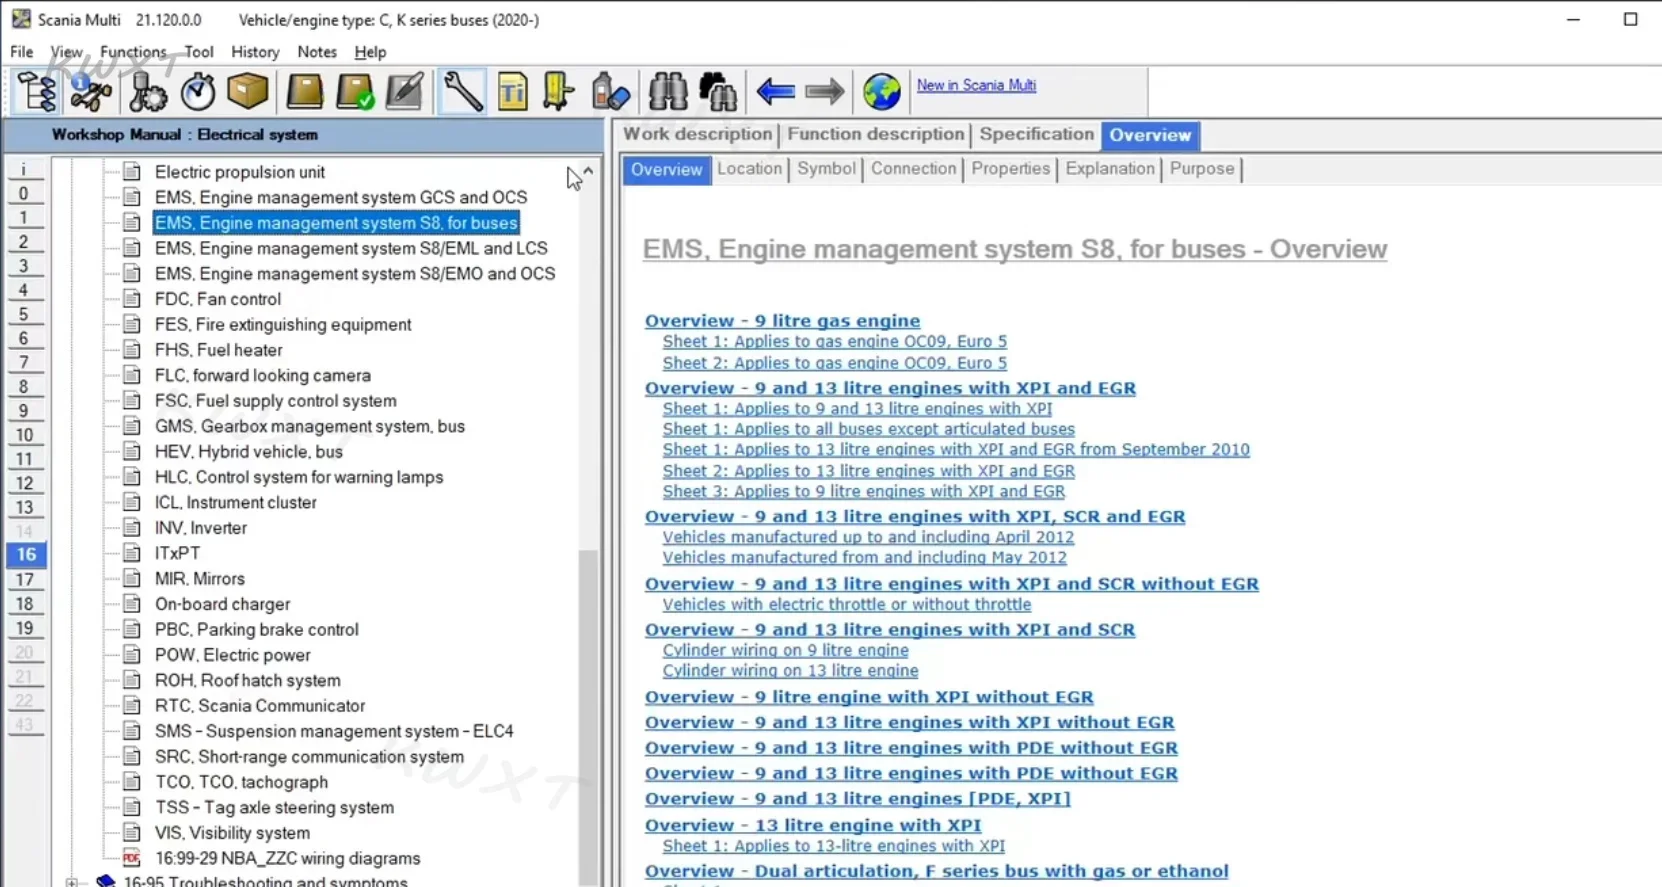Click the grey binoculars search icon
Image resolution: width=1662 pixels, height=887 pixels.
tap(668, 92)
